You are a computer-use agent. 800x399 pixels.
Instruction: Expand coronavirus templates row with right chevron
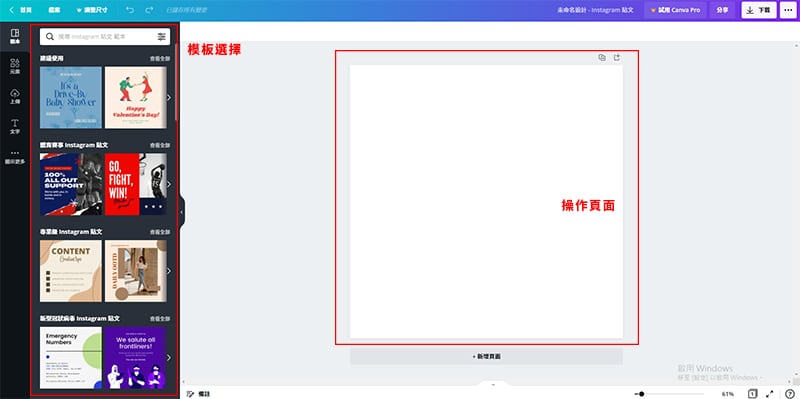tap(169, 358)
